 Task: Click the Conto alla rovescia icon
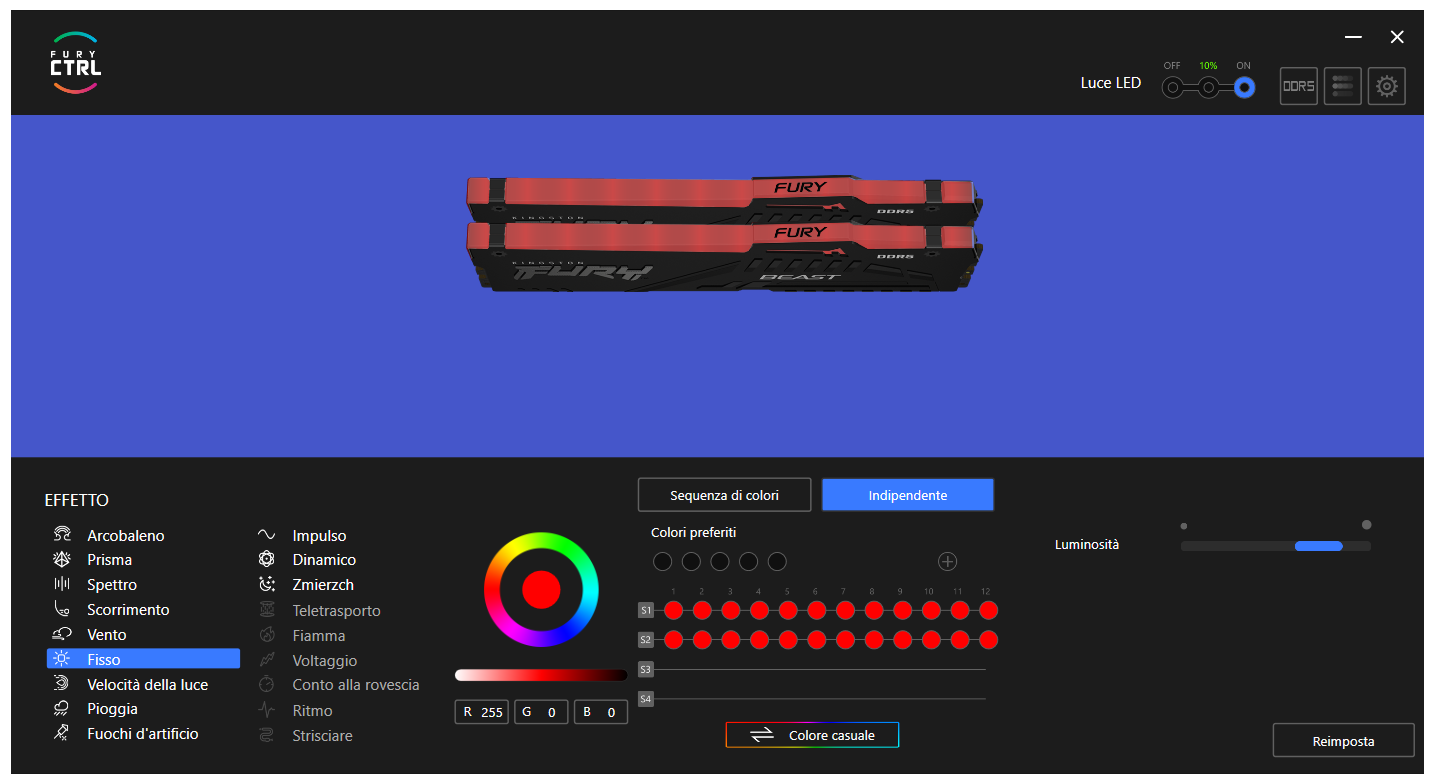[x=267, y=685]
